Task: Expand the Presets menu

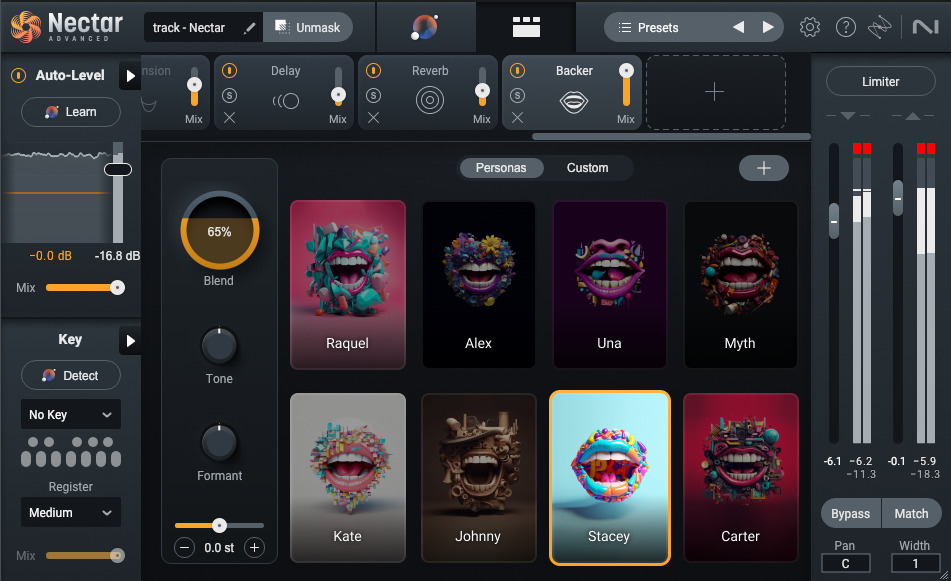Action: pos(658,27)
